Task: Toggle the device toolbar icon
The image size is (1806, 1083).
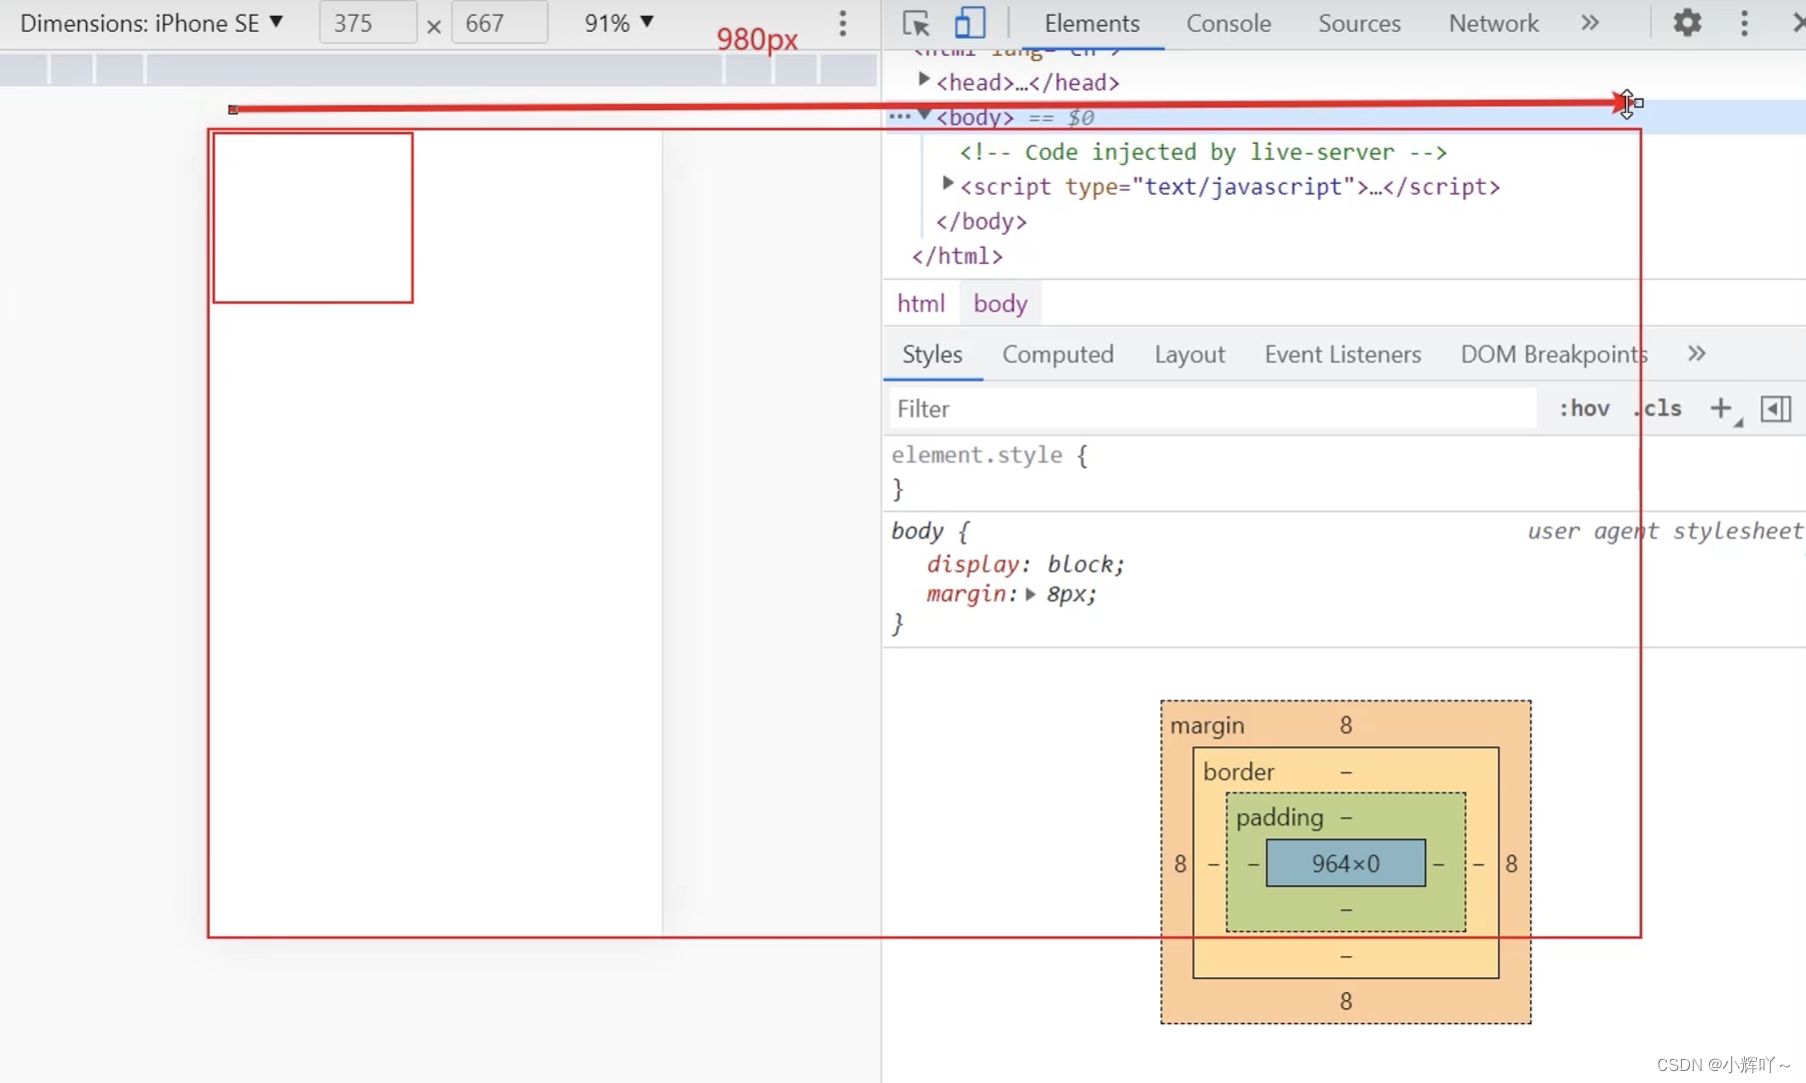Action: tap(969, 23)
